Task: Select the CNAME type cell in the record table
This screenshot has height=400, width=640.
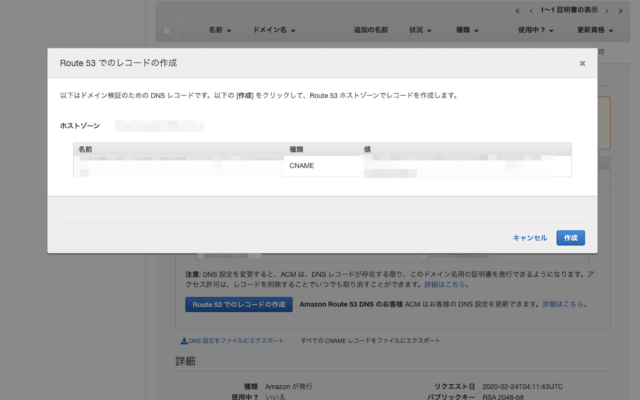Action: (302, 165)
